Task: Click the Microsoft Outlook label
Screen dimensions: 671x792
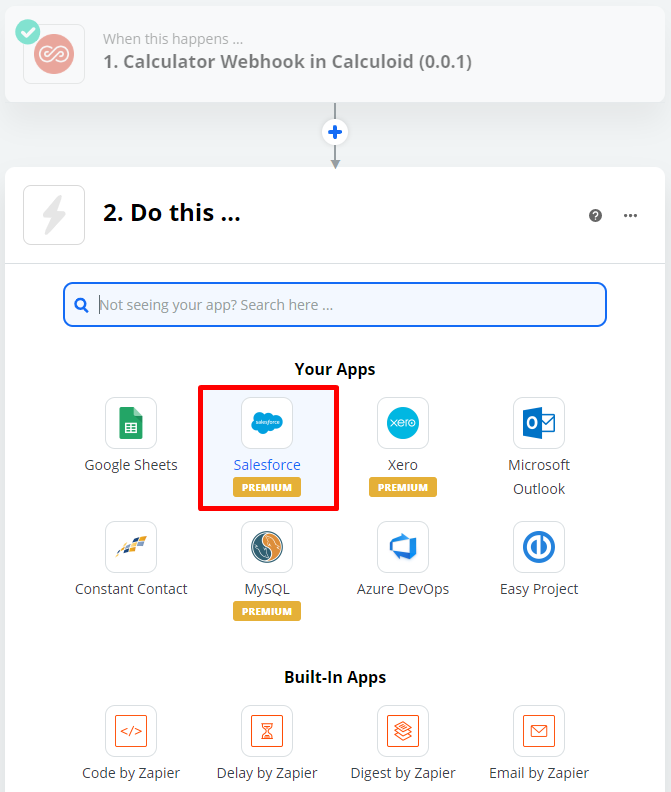Action: 539,477
